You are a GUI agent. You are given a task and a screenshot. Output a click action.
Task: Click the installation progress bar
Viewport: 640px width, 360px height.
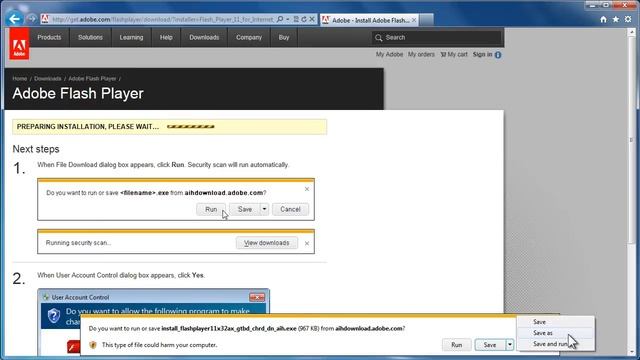[x=191, y=127]
